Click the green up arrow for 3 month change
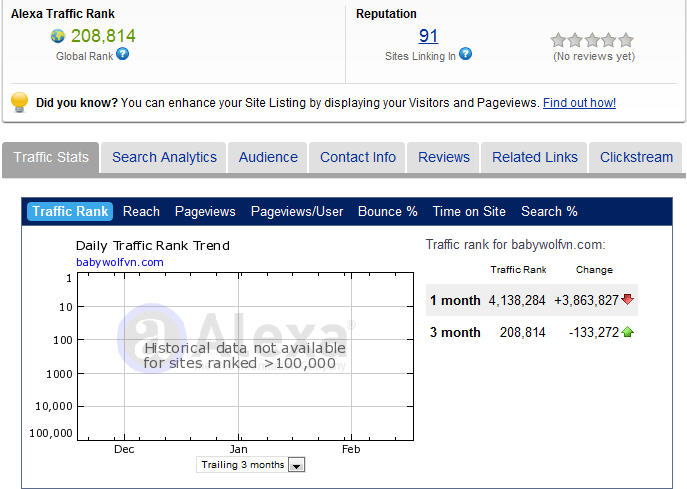687x489 pixels. (x=627, y=332)
